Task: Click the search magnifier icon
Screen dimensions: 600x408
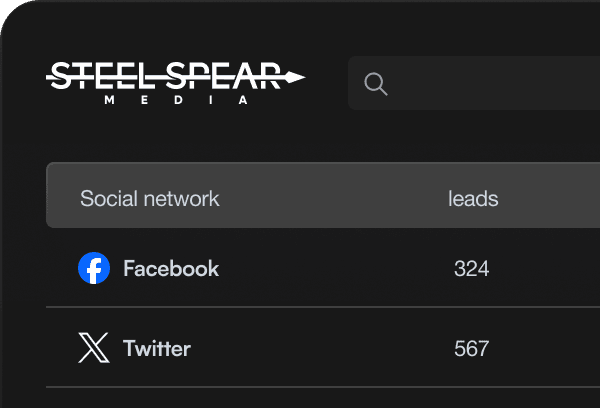Action: click(376, 84)
